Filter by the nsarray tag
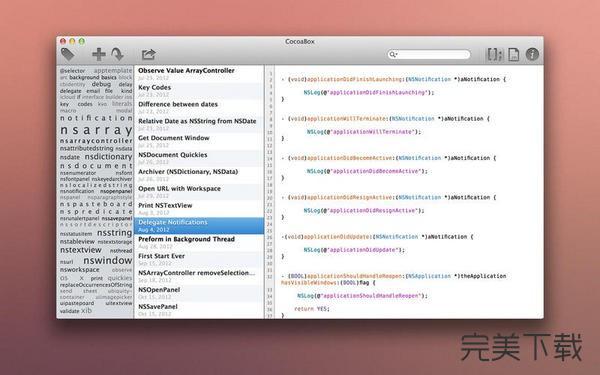 point(96,130)
